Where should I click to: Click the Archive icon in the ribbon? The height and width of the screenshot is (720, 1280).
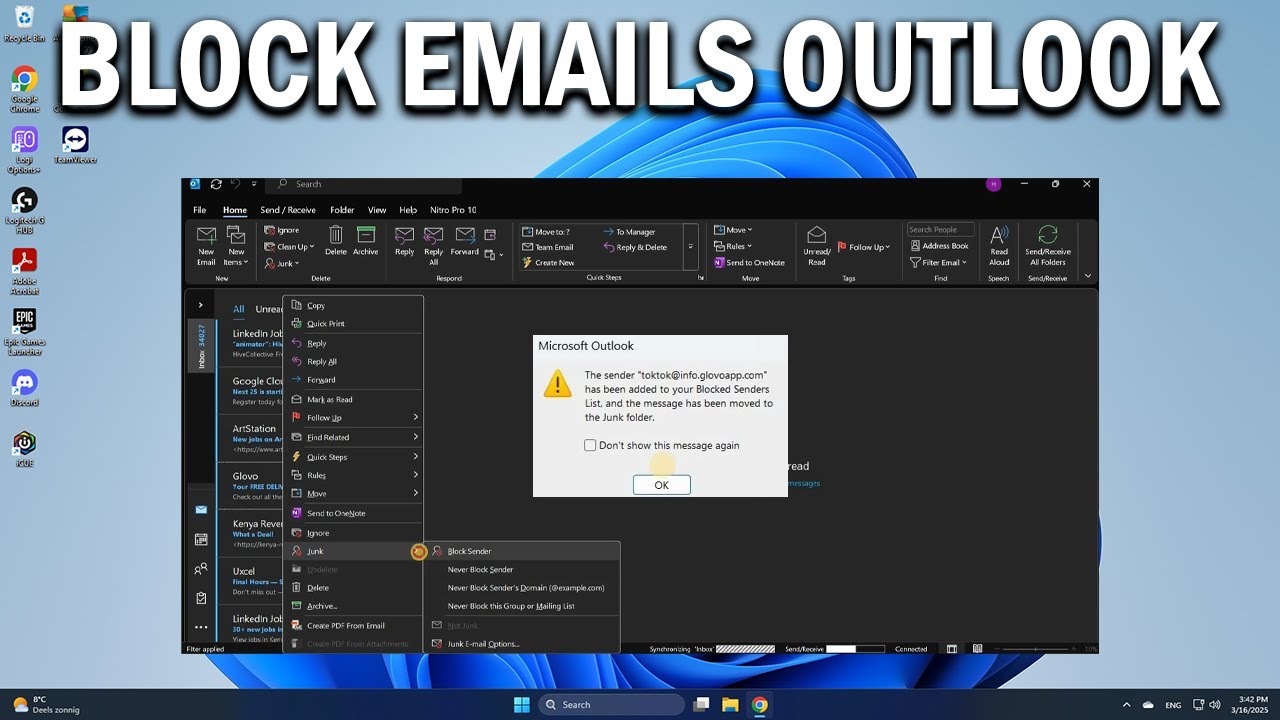point(366,240)
